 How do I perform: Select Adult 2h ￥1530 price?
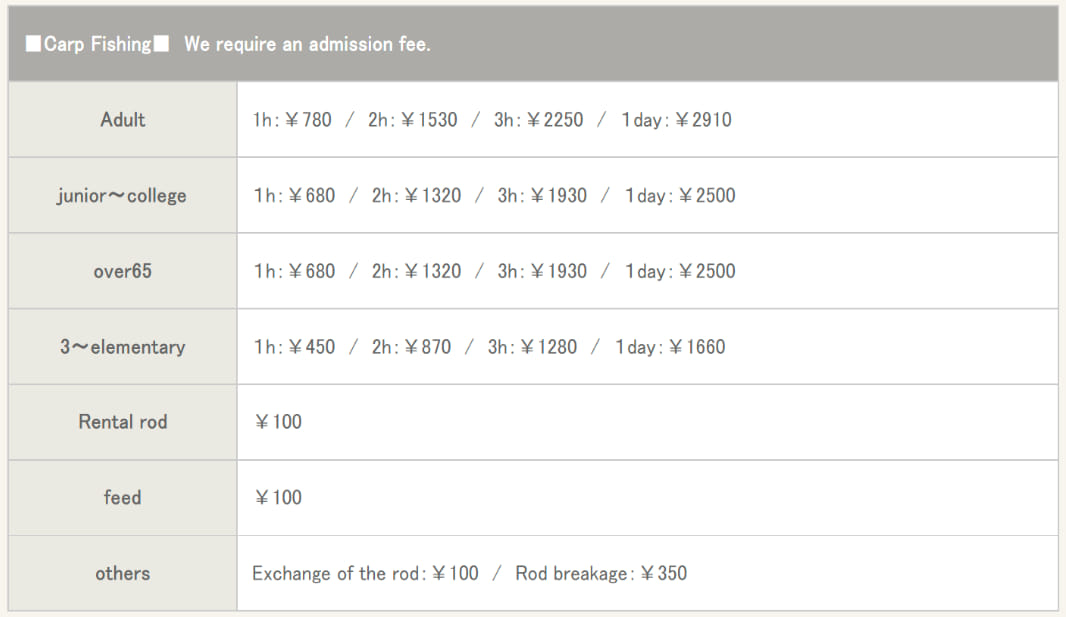(x=413, y=120)
